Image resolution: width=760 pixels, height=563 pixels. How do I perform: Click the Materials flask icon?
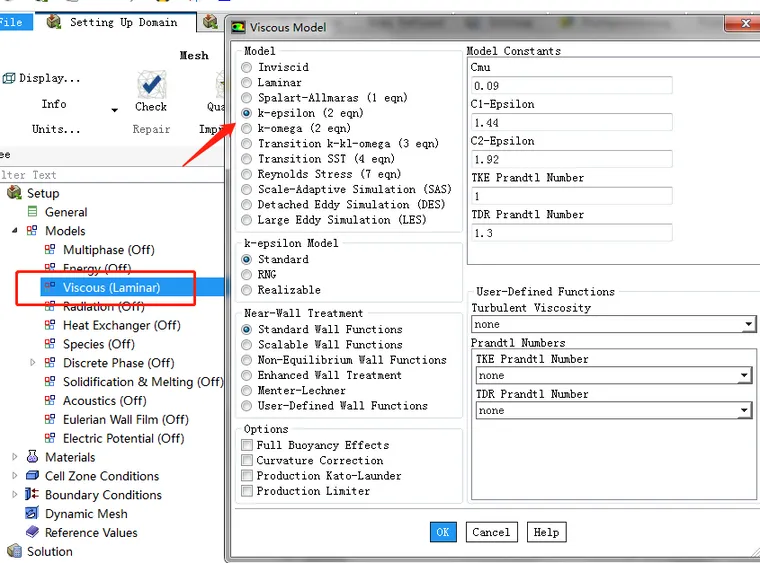[x=32, y=457]
